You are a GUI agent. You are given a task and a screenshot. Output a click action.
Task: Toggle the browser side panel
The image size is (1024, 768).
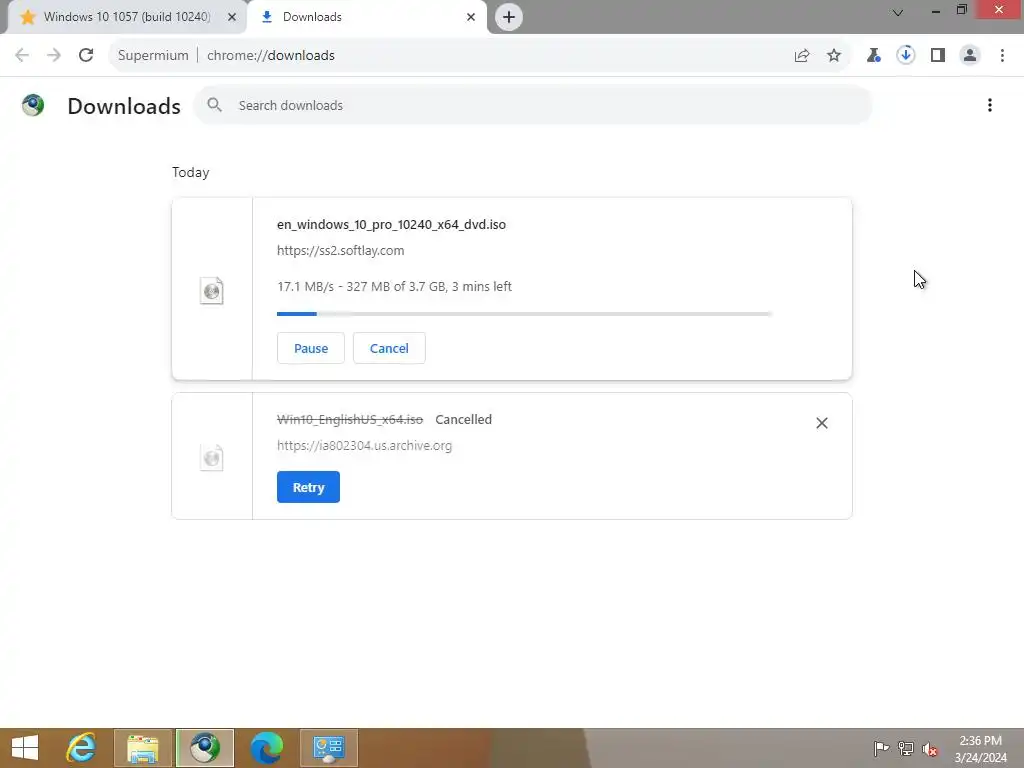[938, 56]
